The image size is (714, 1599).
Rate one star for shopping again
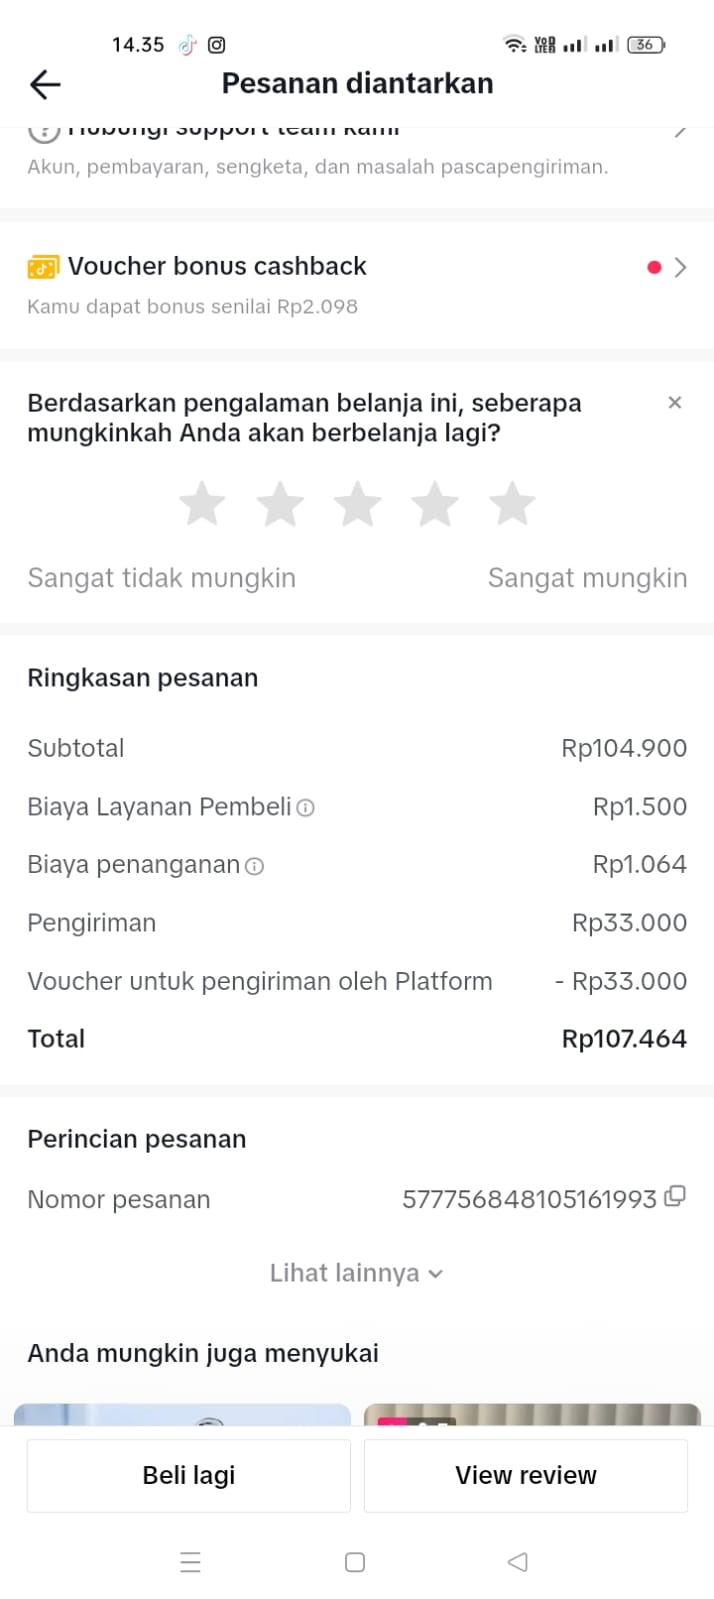click(x=202, y=504)
